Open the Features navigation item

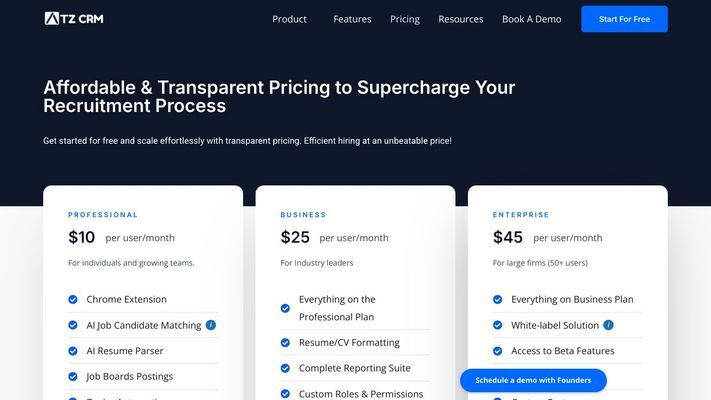pyautogui.click(x=352, y=19)
